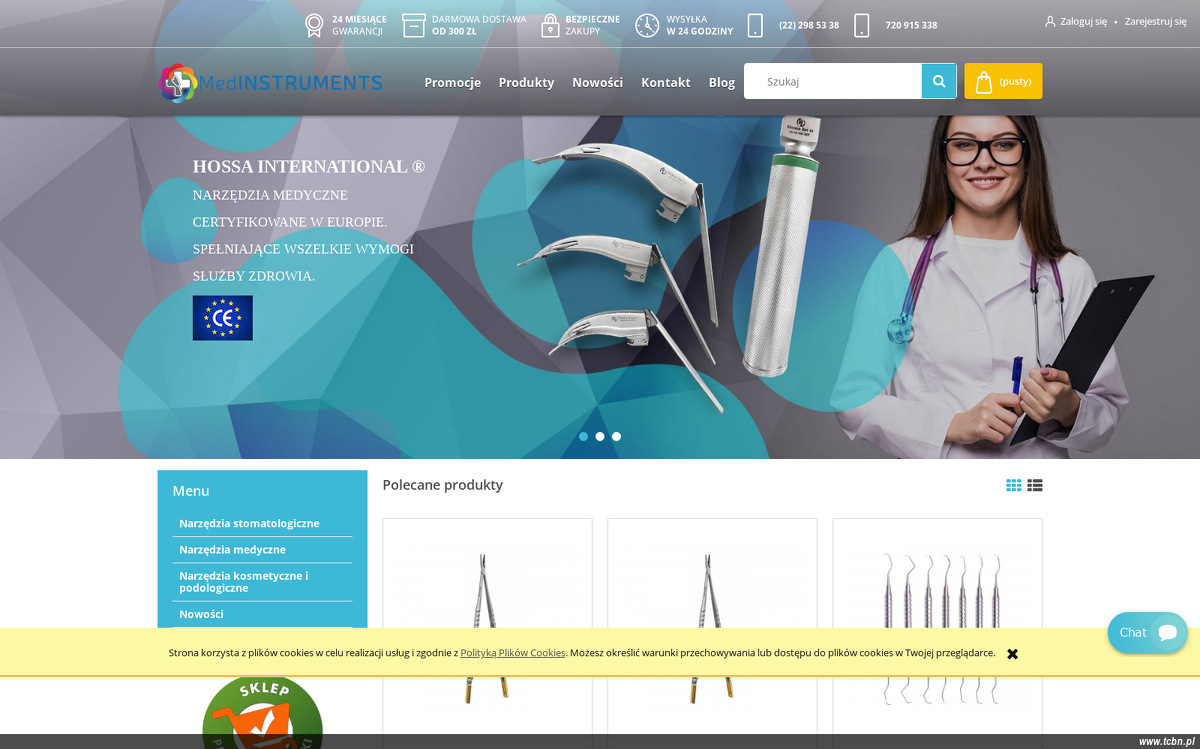This screenshot has width=1200, height=749.
Task: Click the WYSYŁKA W 24 GODZINY text
Action: click(x=699, y=25)
